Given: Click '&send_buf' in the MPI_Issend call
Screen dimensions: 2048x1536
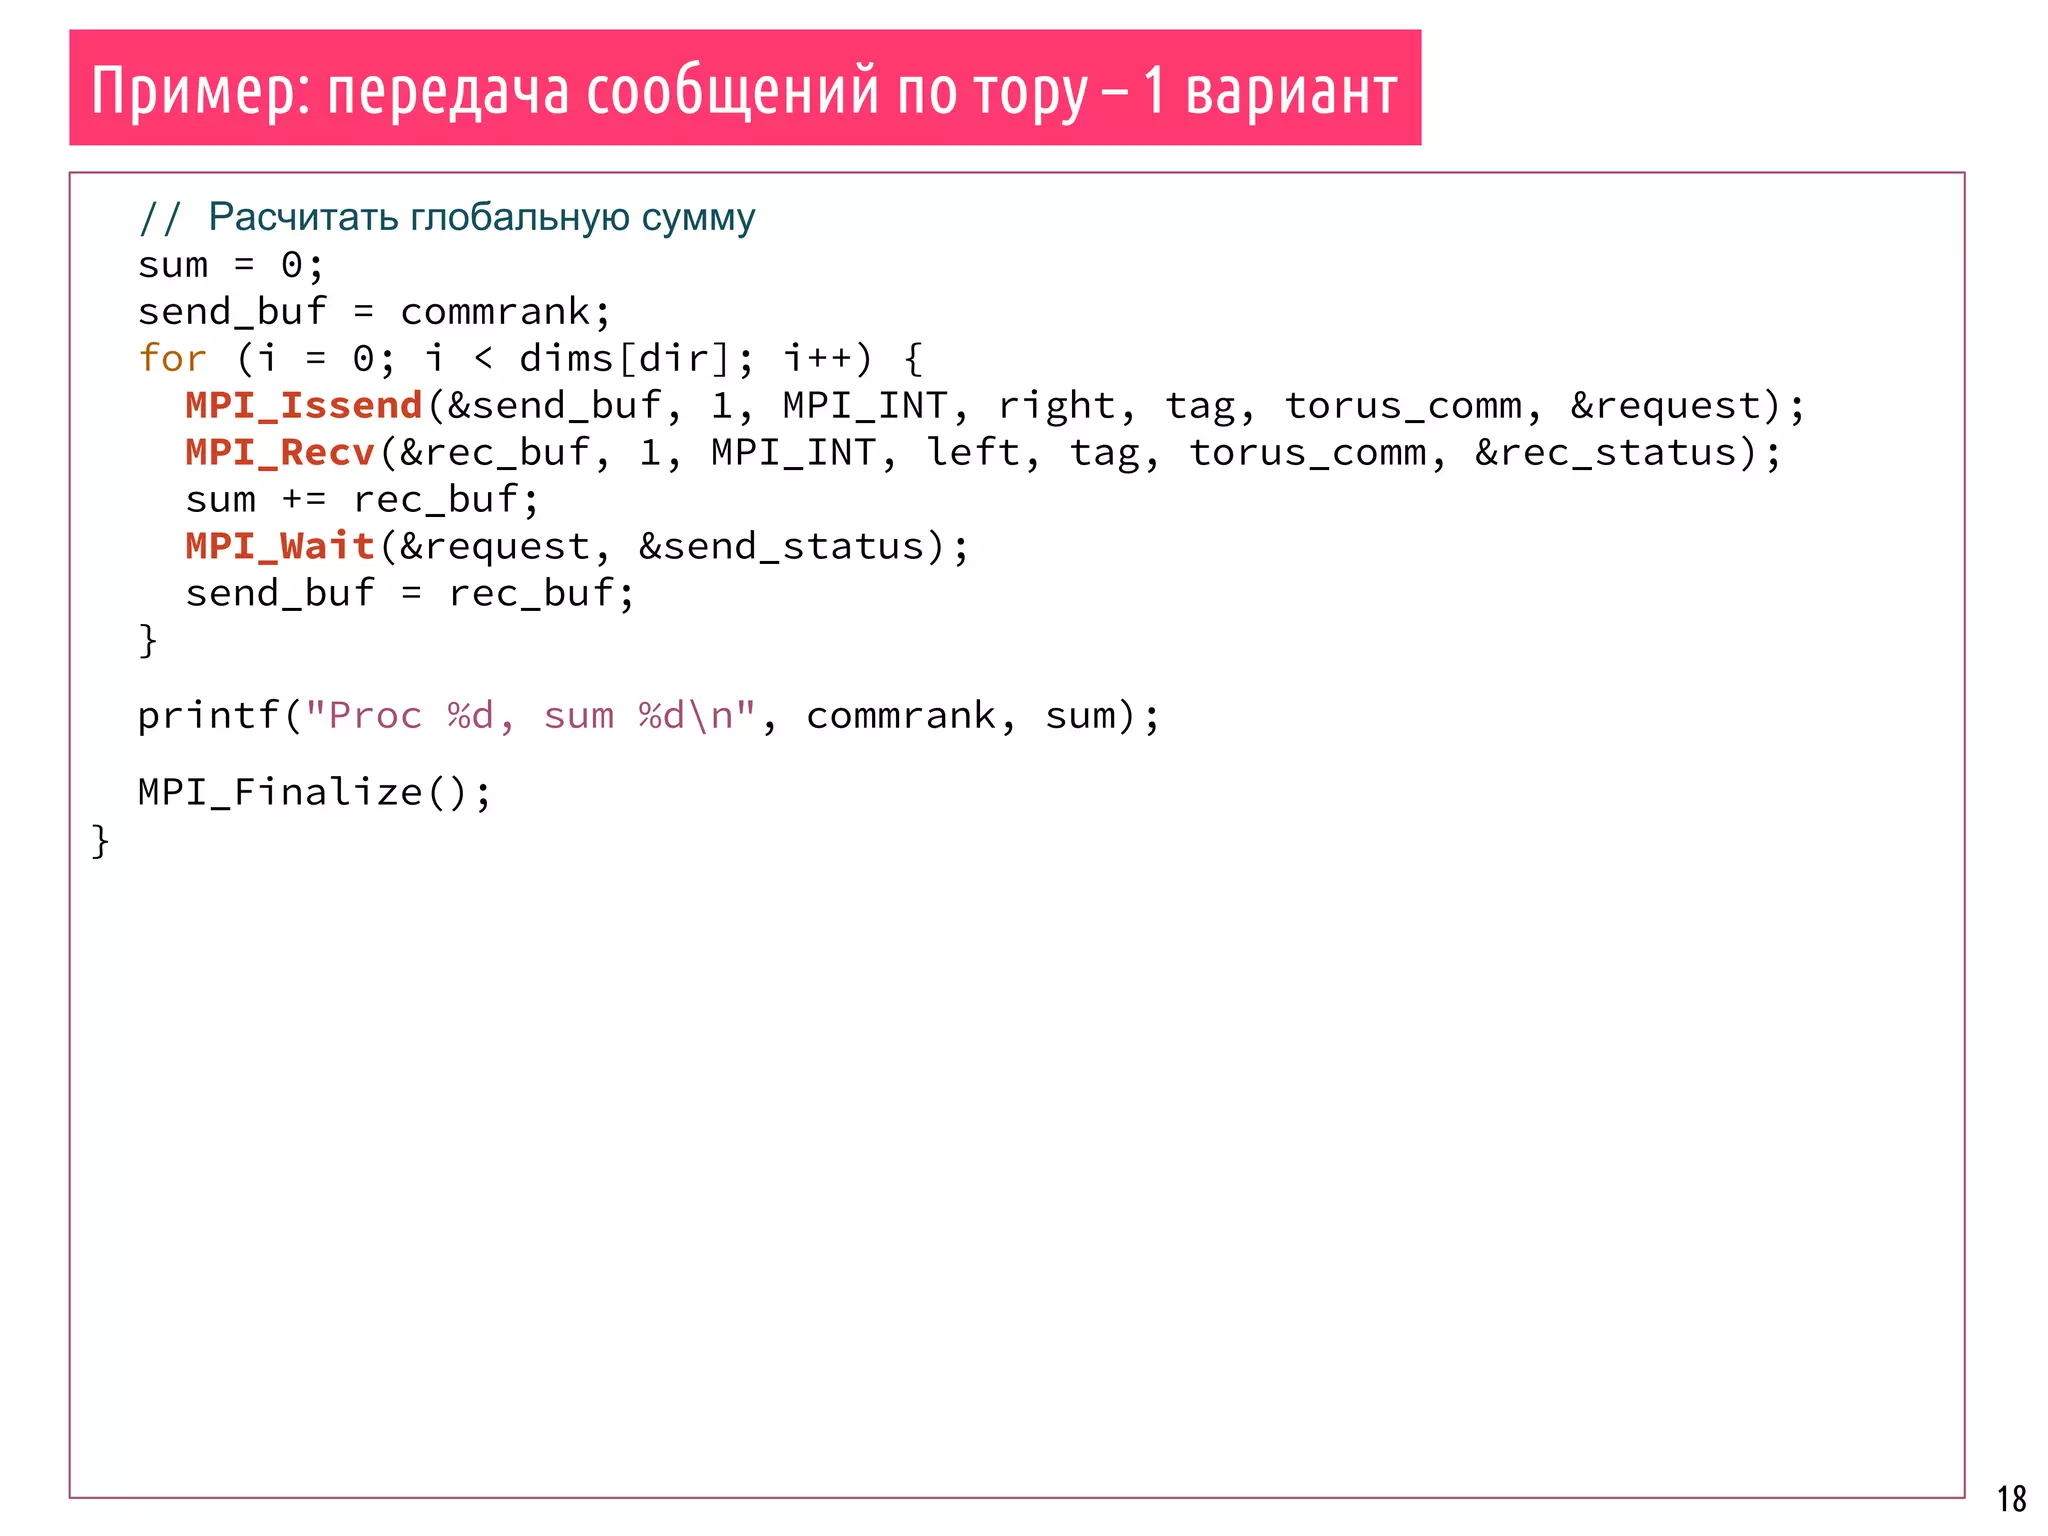Looking at the screenshot, I should point(554,405).
